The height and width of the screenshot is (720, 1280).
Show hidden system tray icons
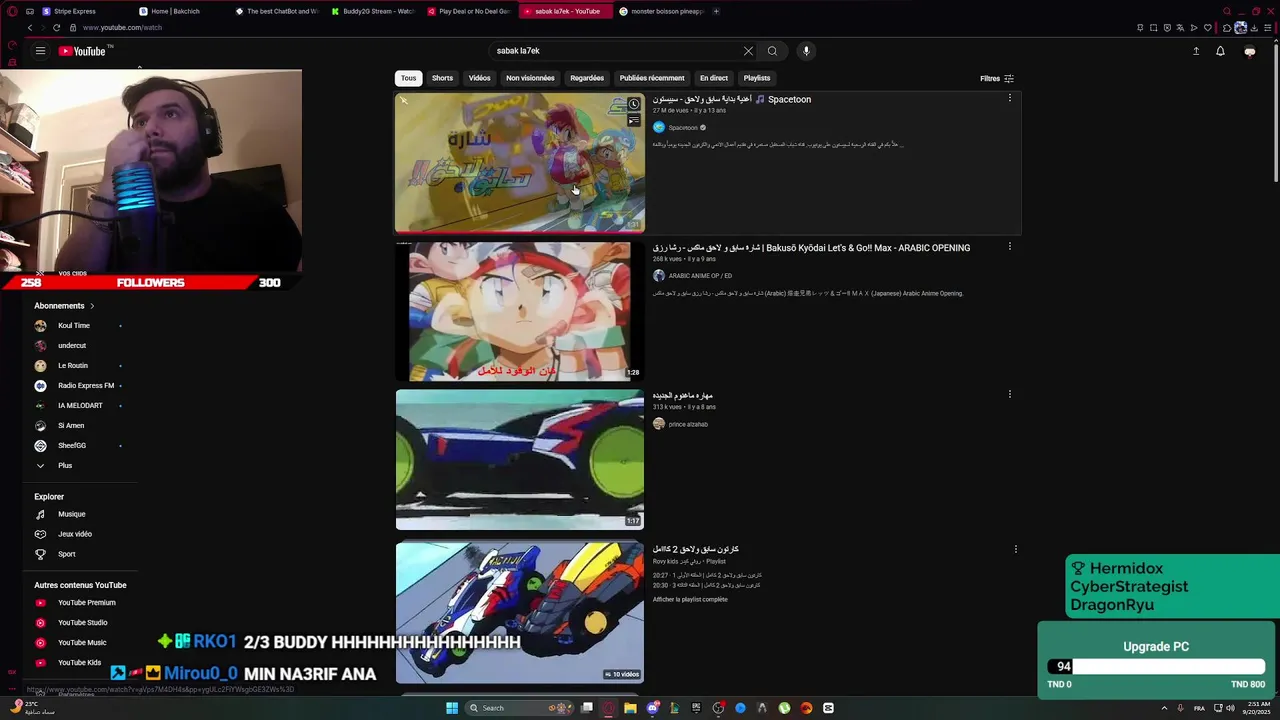(x=1164, y=708)
